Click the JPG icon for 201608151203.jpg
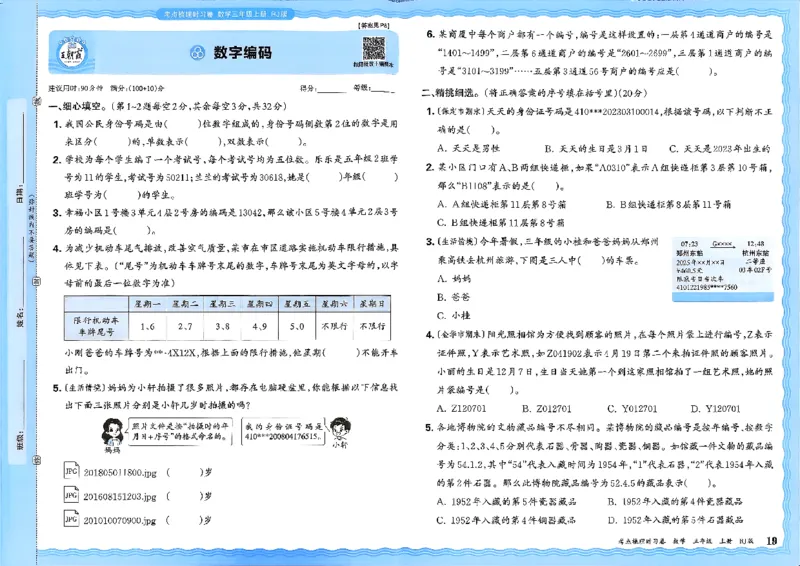The width and height of the screenshot is (800, 566). pyautogui.click(x=71, y=494)
